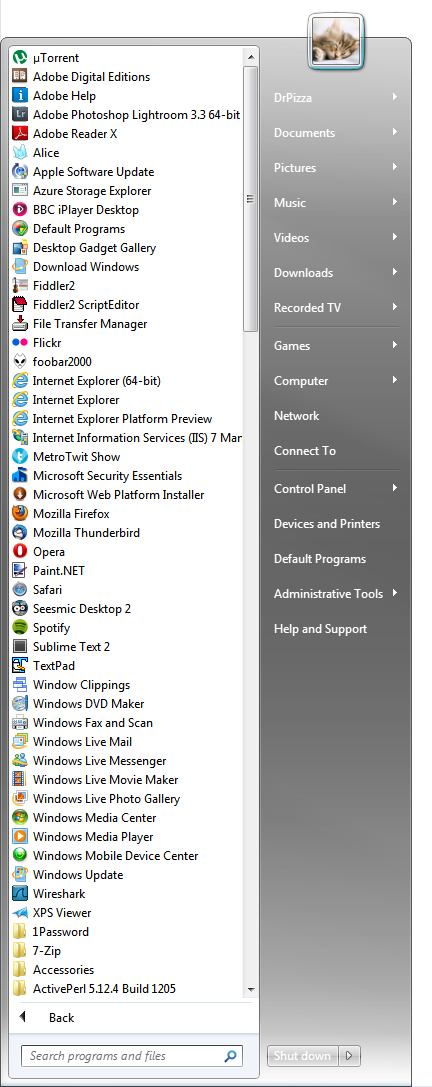Viewport: 432px width, 1087px height.
Task: Open the Shut down options arrow
Action: (x=349, y=1056)
